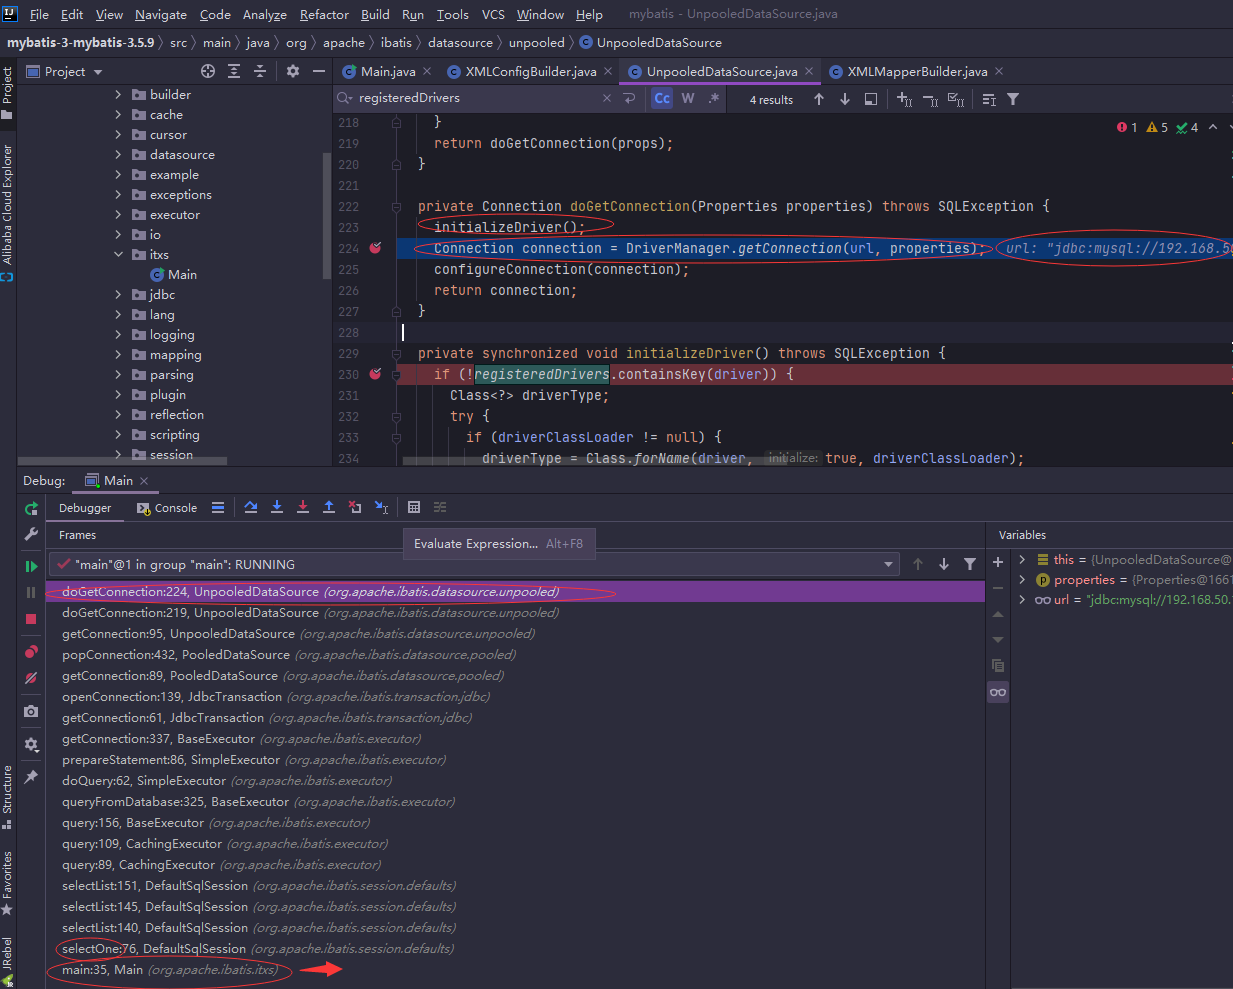The image size is (1233, 989).
Task: Switch to Console tab in debugger
Action: coord(167,508)
